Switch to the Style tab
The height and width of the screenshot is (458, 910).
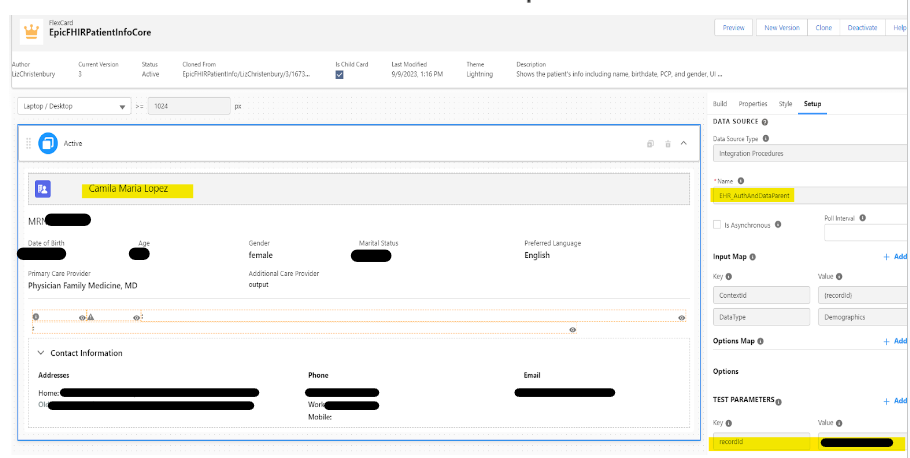(785, 104)
